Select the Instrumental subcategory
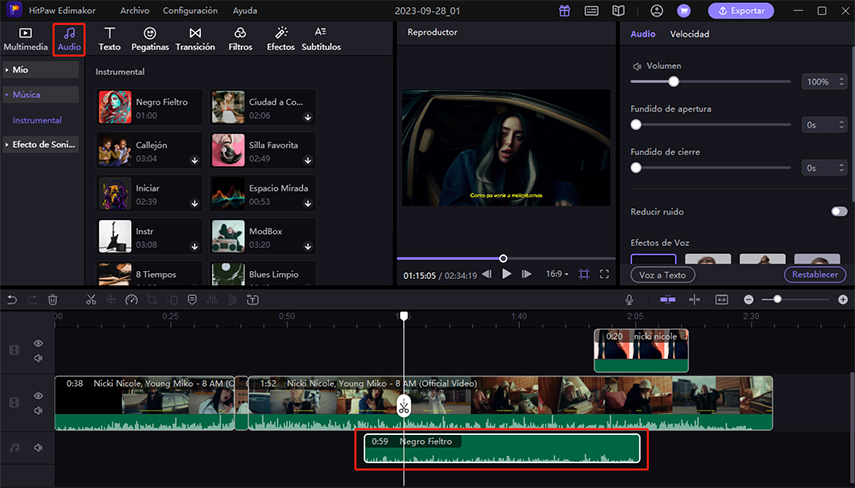Image resolution: width=855 pixels, height=488 pixels. point(37,120)
